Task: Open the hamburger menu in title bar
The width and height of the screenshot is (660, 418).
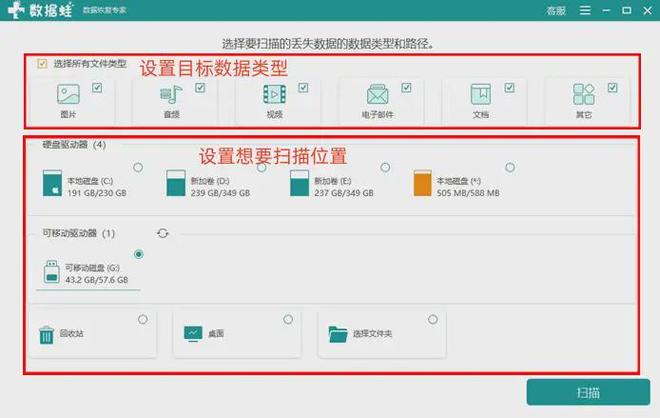Action: (585, 10)
